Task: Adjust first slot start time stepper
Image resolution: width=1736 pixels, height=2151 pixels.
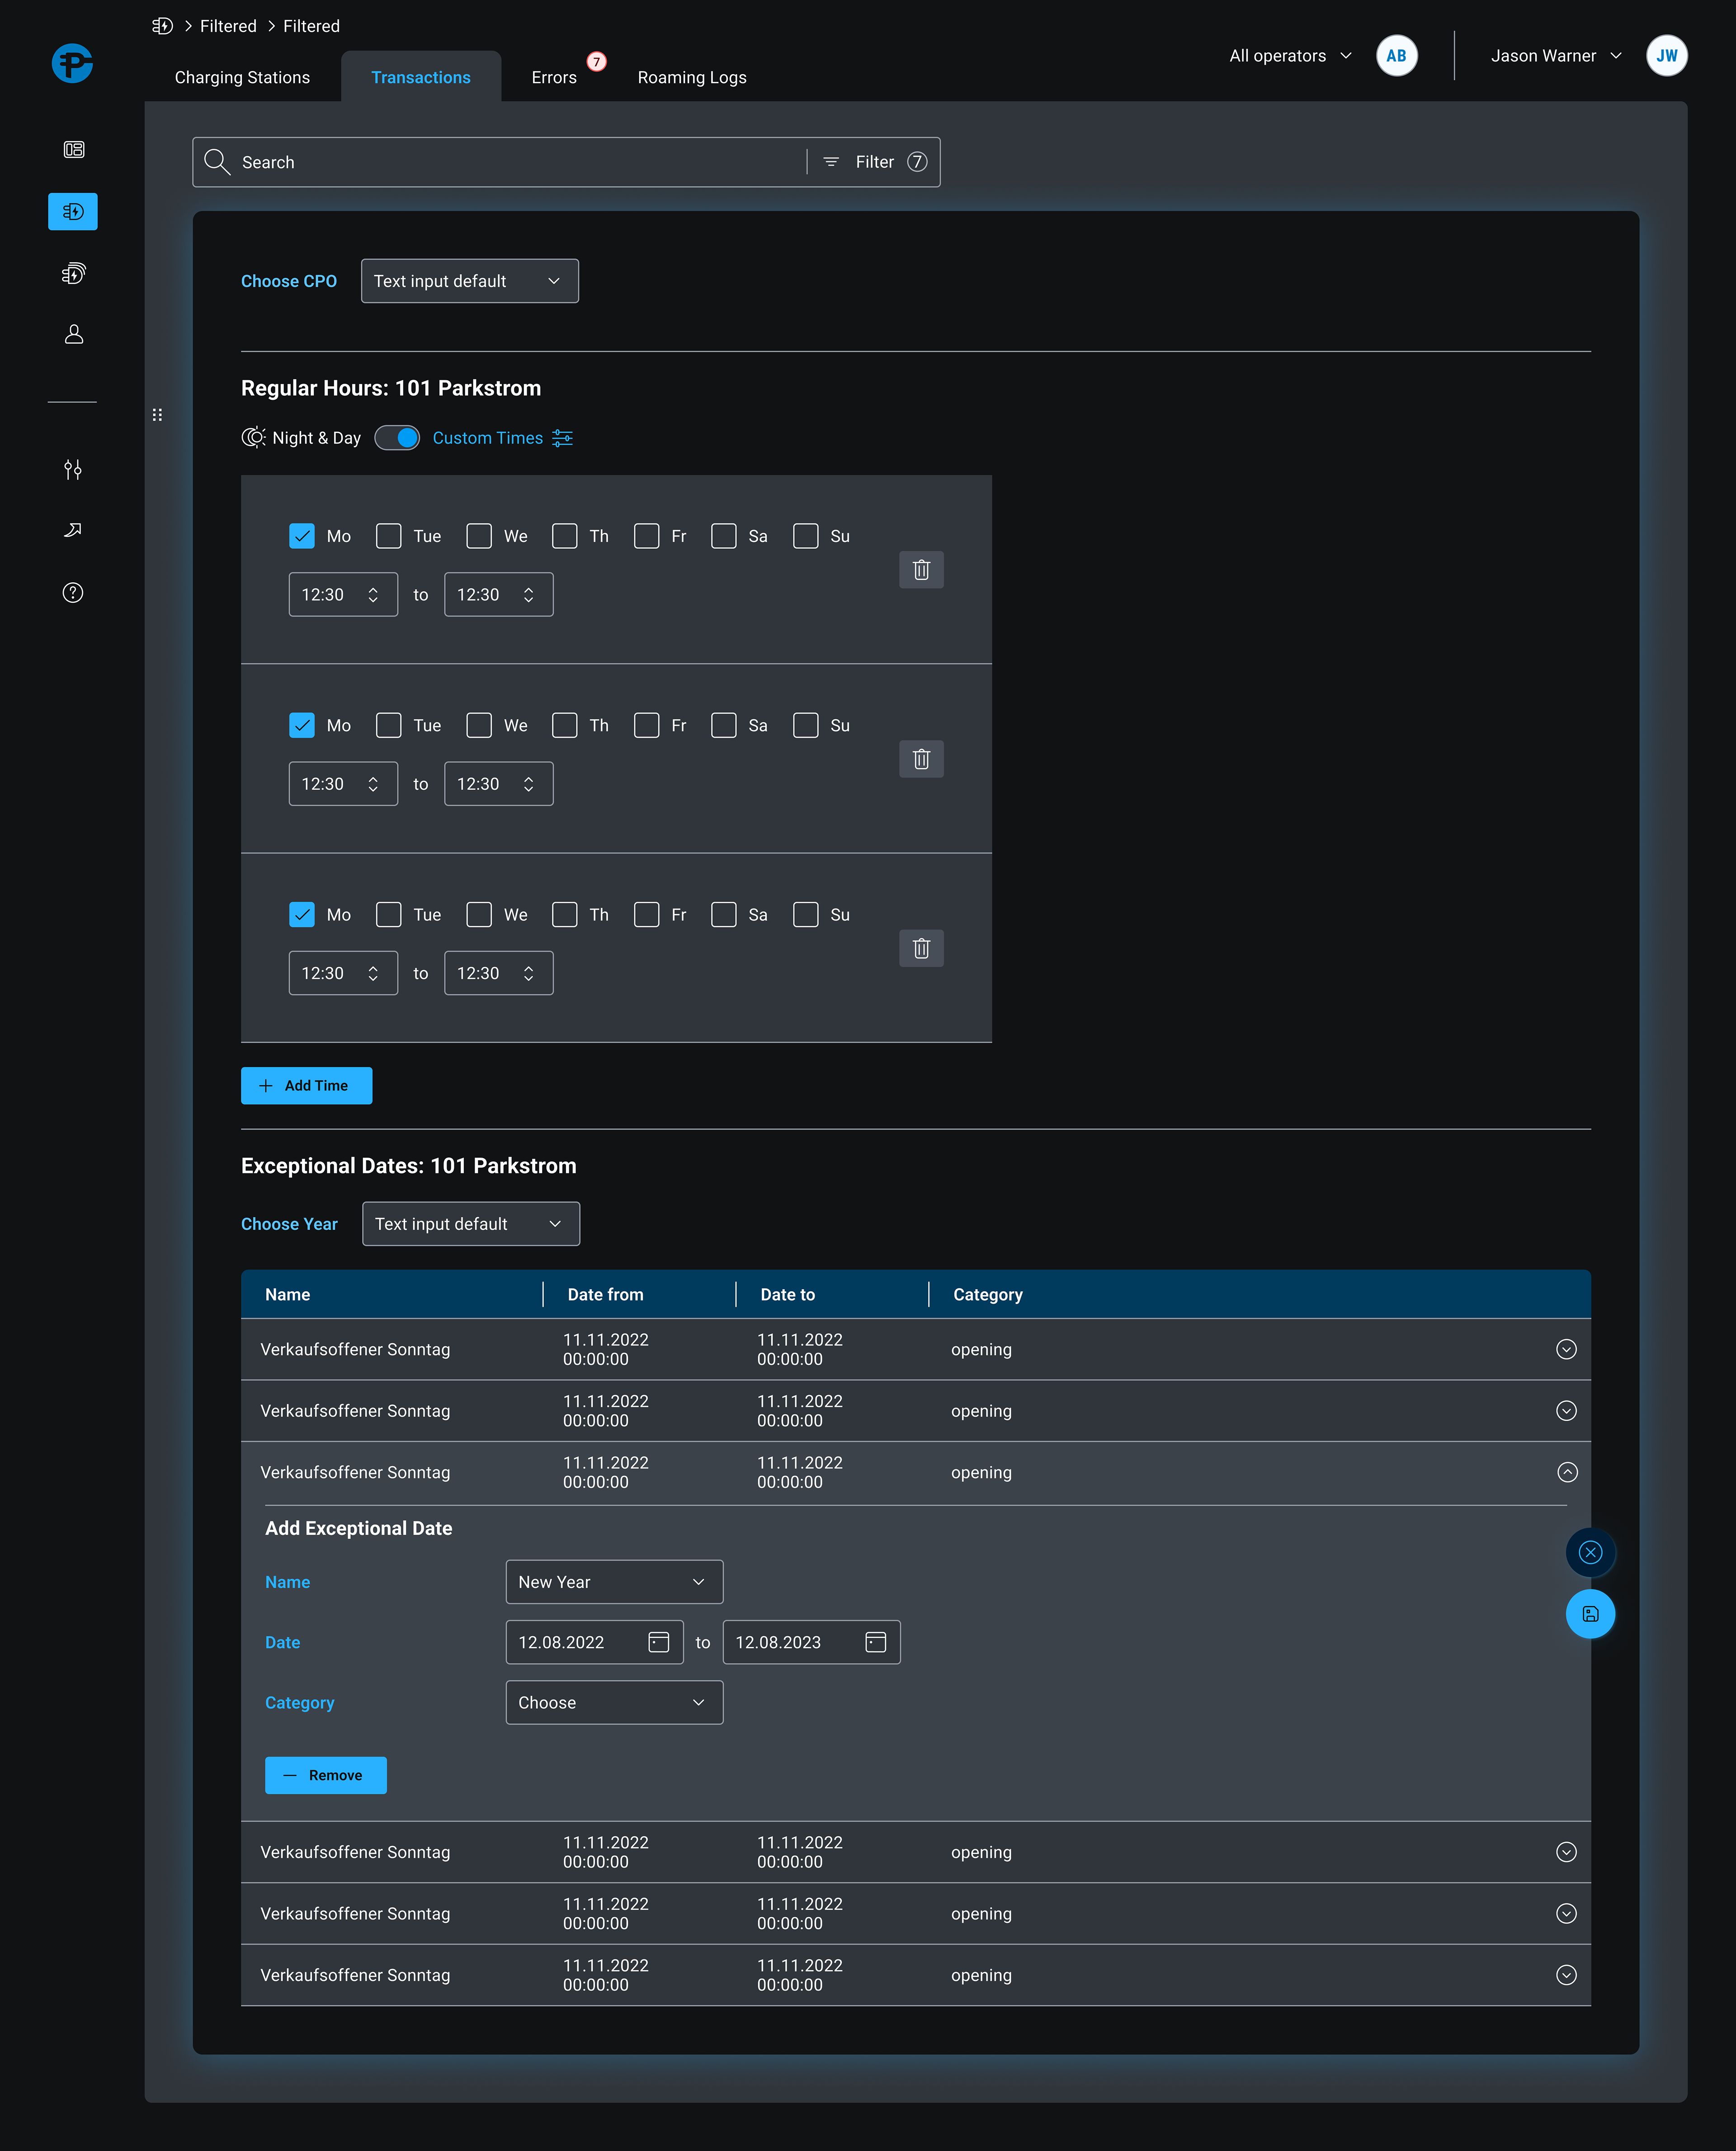Action: click(373, 595)
